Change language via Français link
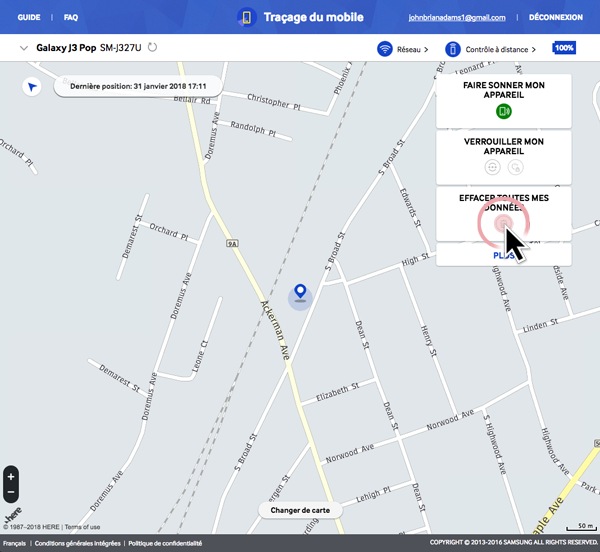The height and width of the screenshot is (552, 600). click(x=14, y=543)
